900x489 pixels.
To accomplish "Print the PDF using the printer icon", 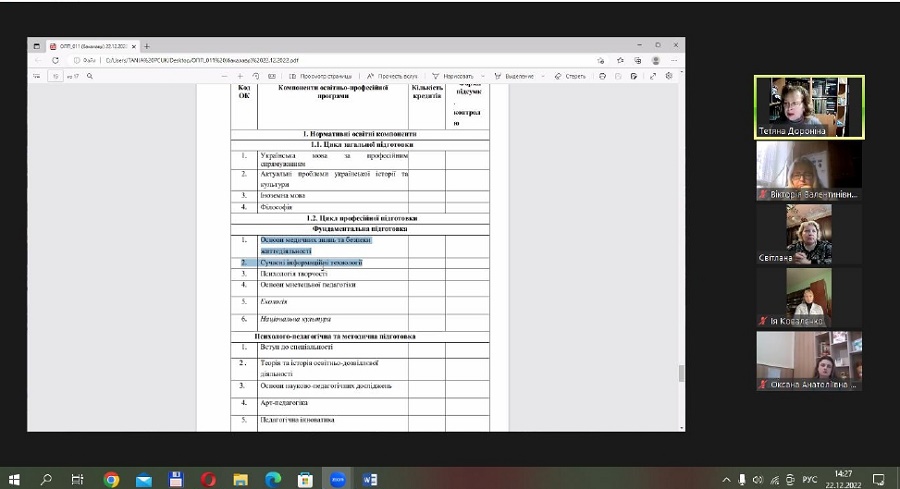I will click(x=603, y=76).
